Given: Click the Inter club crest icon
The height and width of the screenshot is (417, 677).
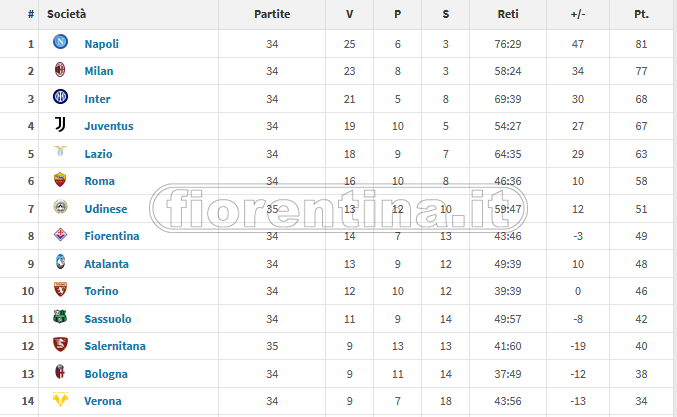Looking at the screenshot, I should coord(60,98).
